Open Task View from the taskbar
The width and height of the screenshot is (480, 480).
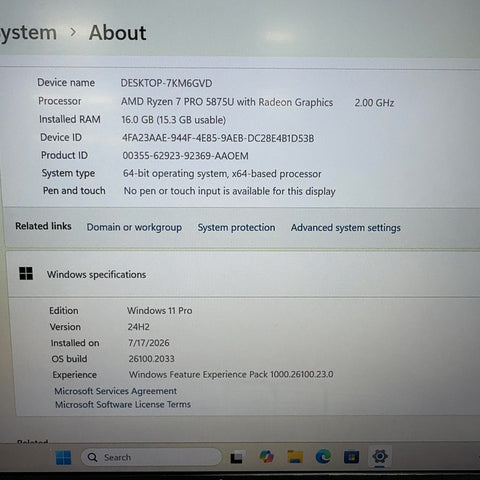pyautogui.click(x=236, y=457)
